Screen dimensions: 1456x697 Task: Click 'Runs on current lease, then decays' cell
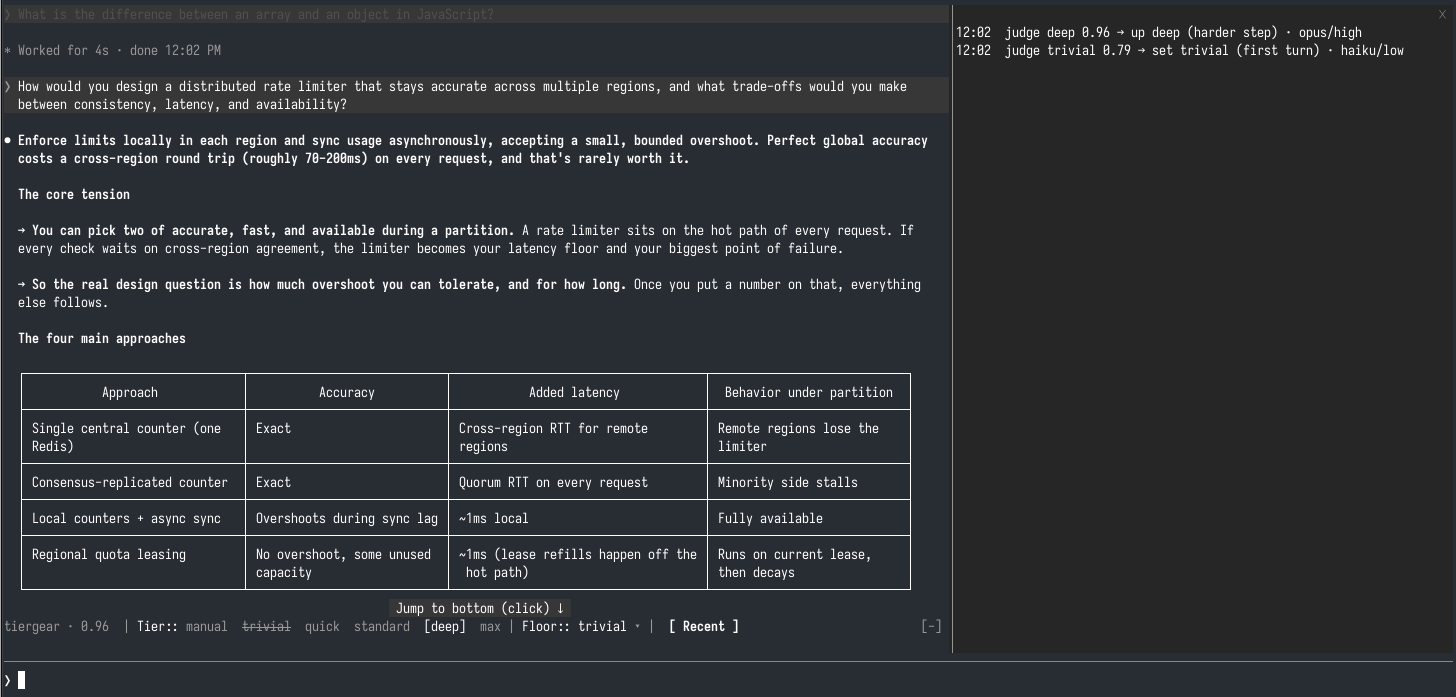(809, 563)
